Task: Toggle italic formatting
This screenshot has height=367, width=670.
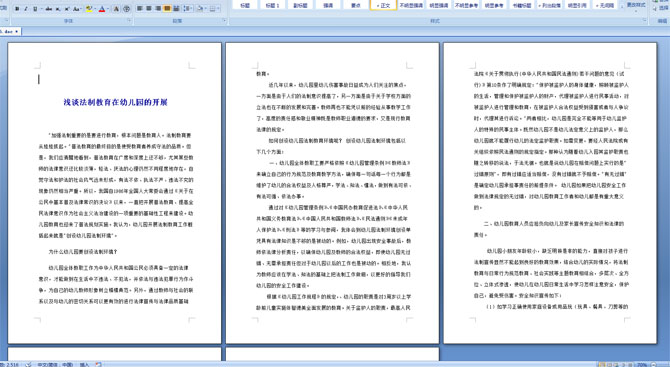Action: [26, 9]
